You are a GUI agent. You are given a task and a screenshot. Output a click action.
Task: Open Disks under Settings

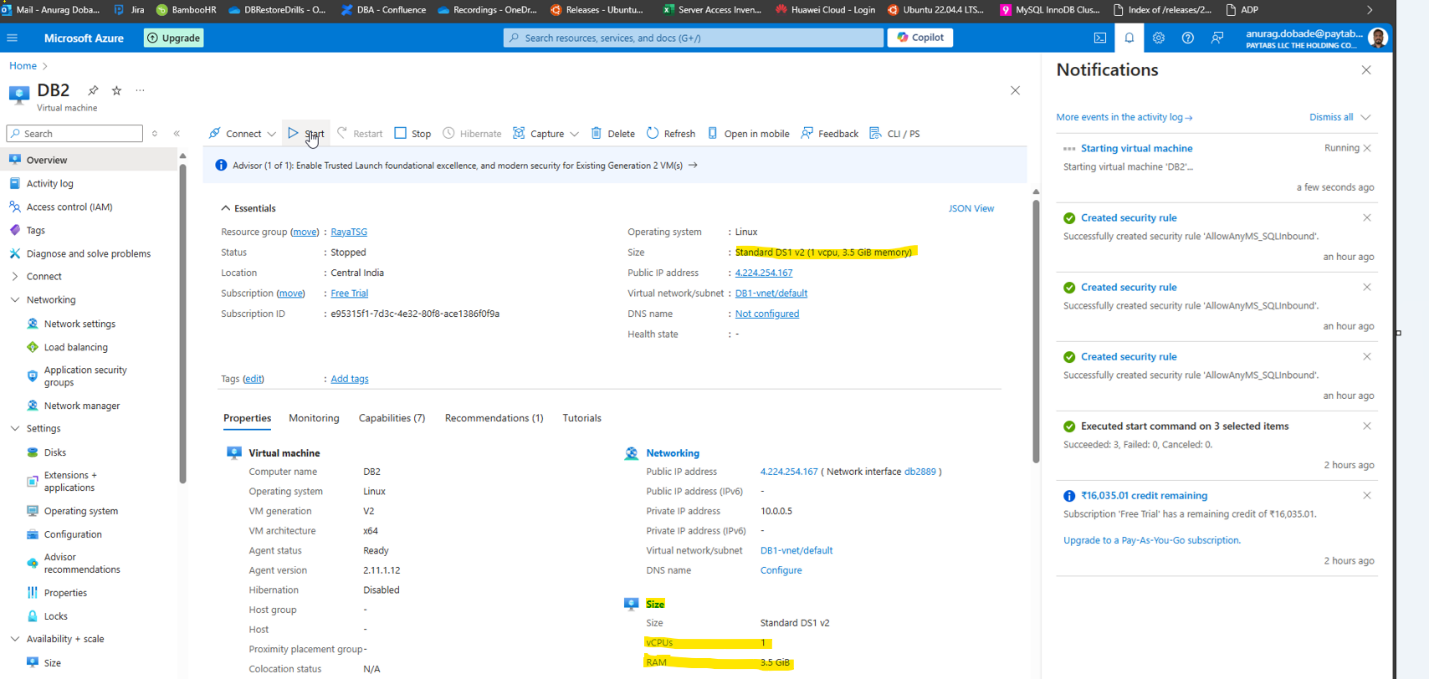[x=55, y=452]
